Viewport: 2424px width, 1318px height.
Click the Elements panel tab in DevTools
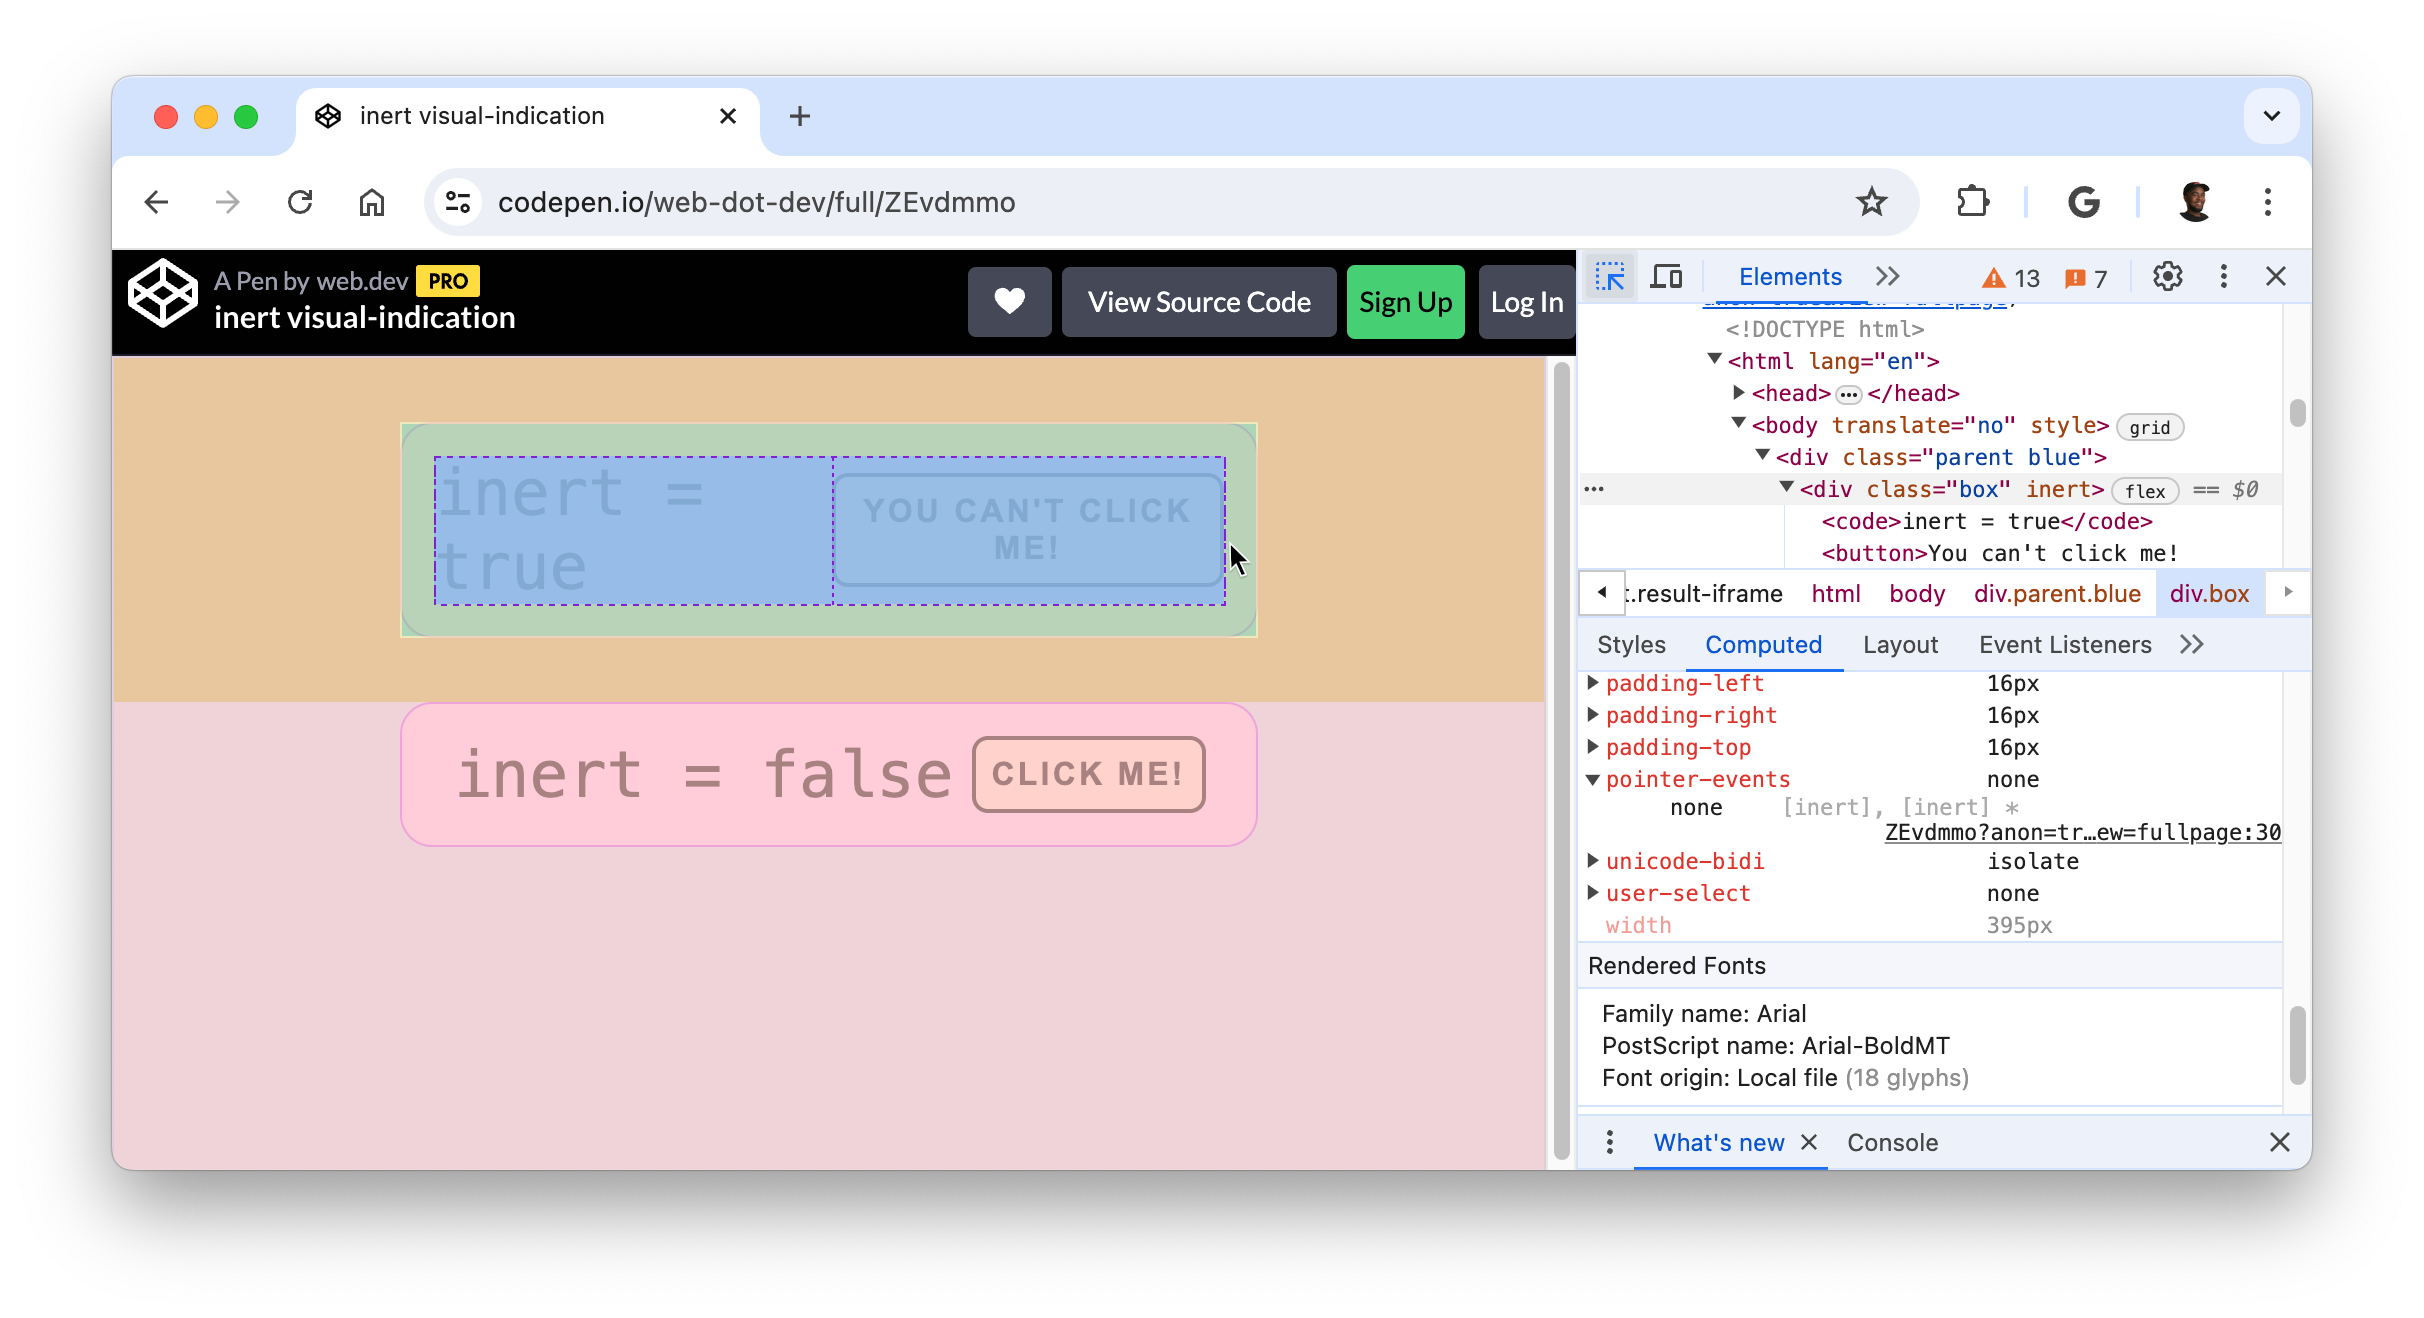[x=1786, y=276]
